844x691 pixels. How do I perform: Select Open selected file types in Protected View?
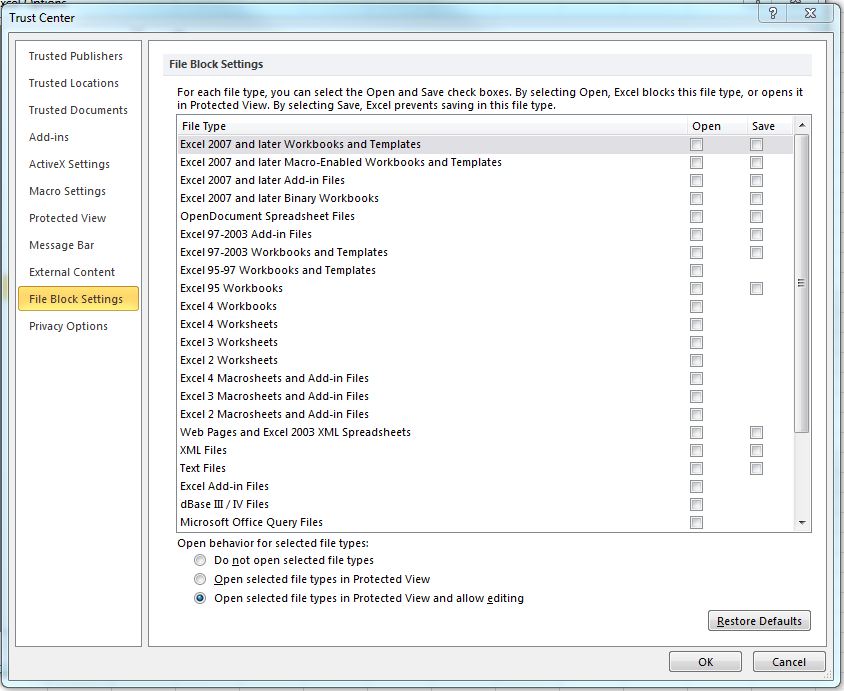click(x=200, y=579)
